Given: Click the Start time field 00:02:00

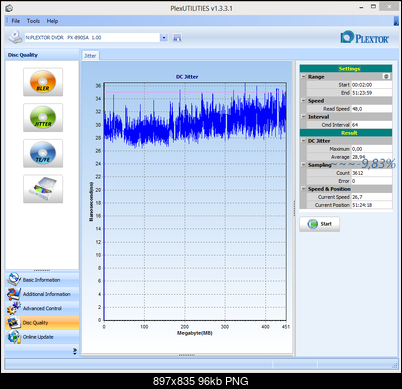Looking at the screenshot, I should [372, 85].
